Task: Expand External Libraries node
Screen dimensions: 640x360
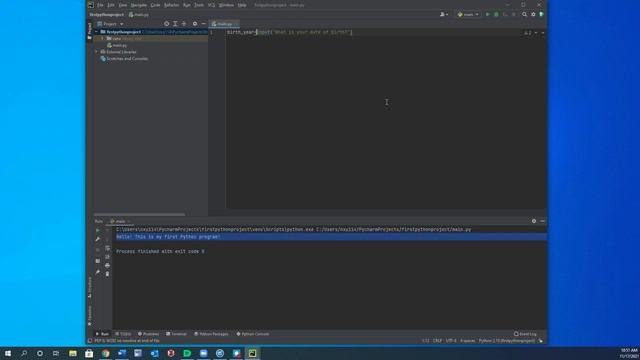Action: click(96, 52)
